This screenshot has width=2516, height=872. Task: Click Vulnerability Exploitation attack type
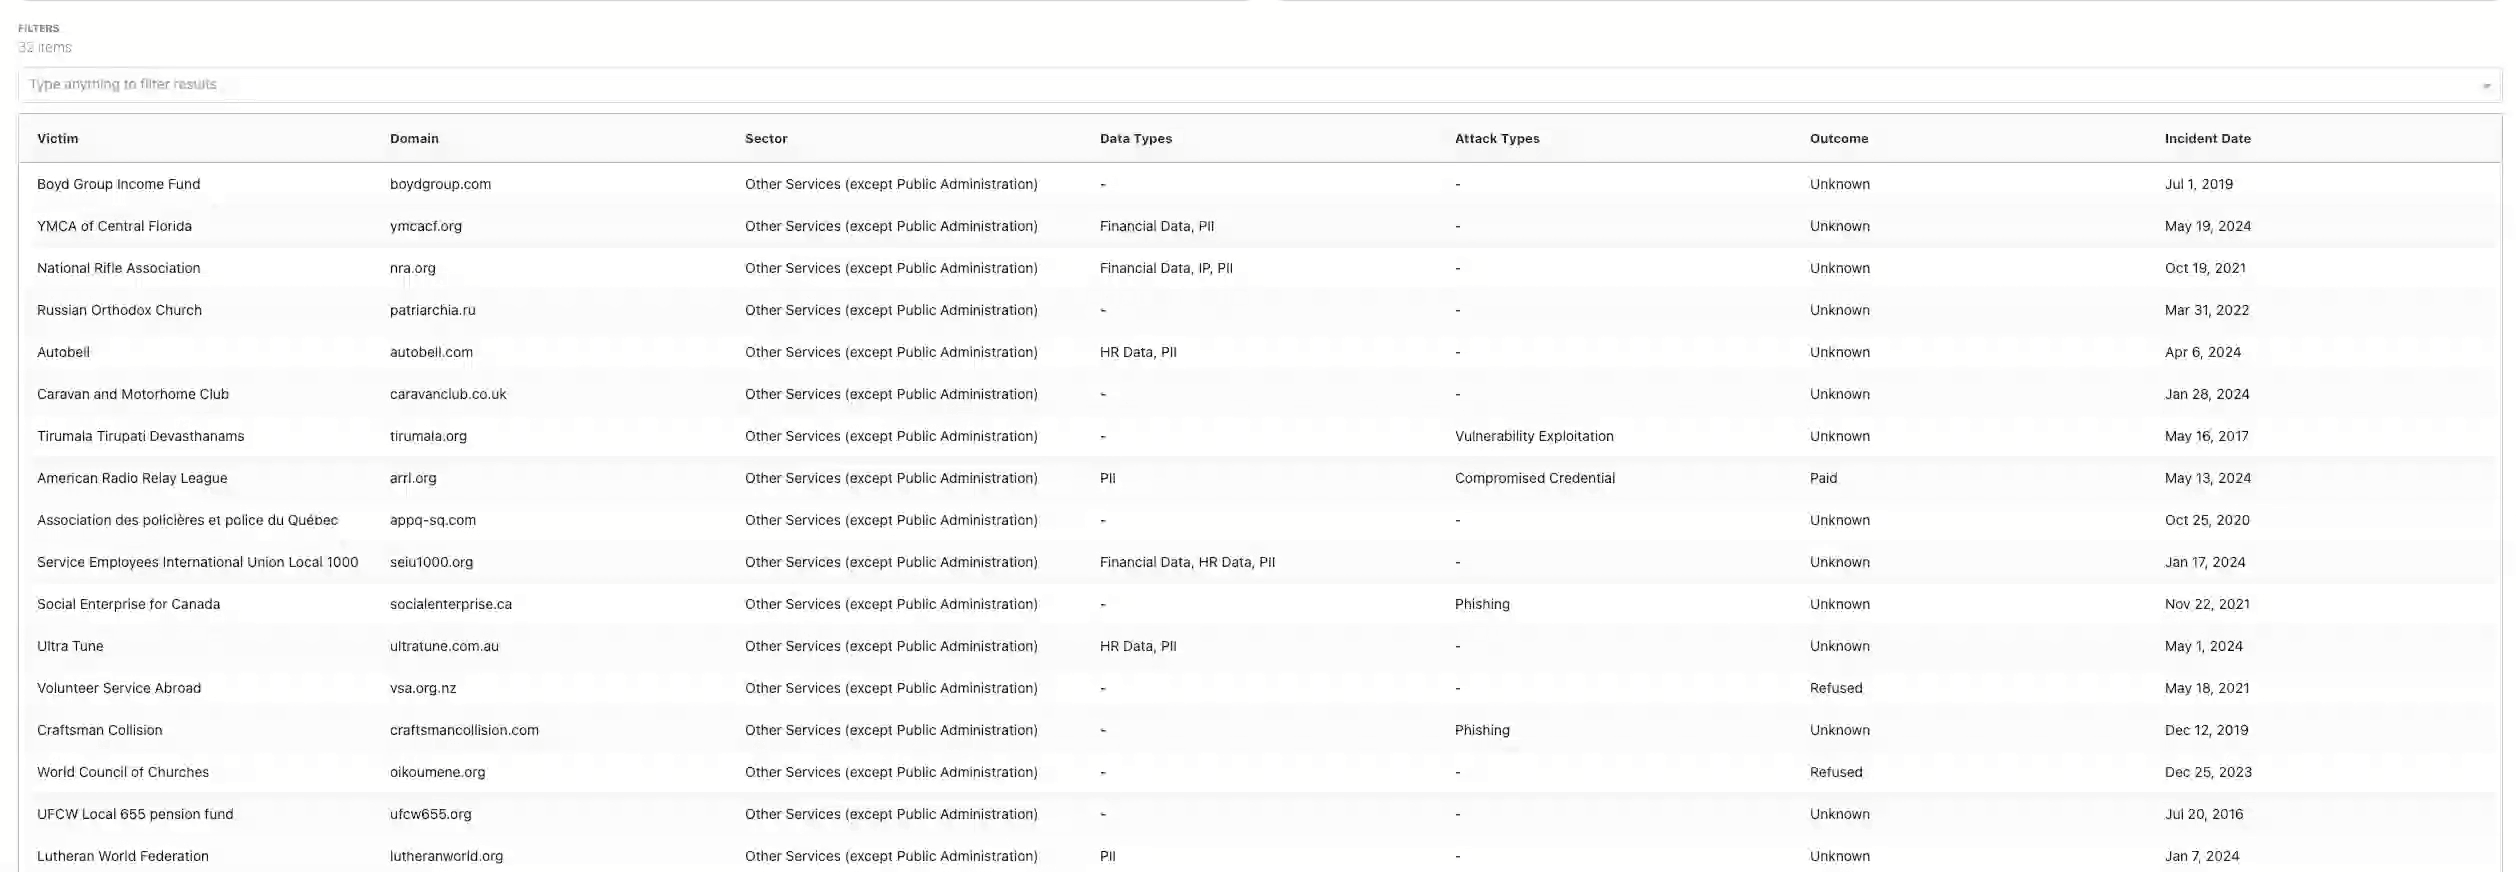(x=1534, y=436)
